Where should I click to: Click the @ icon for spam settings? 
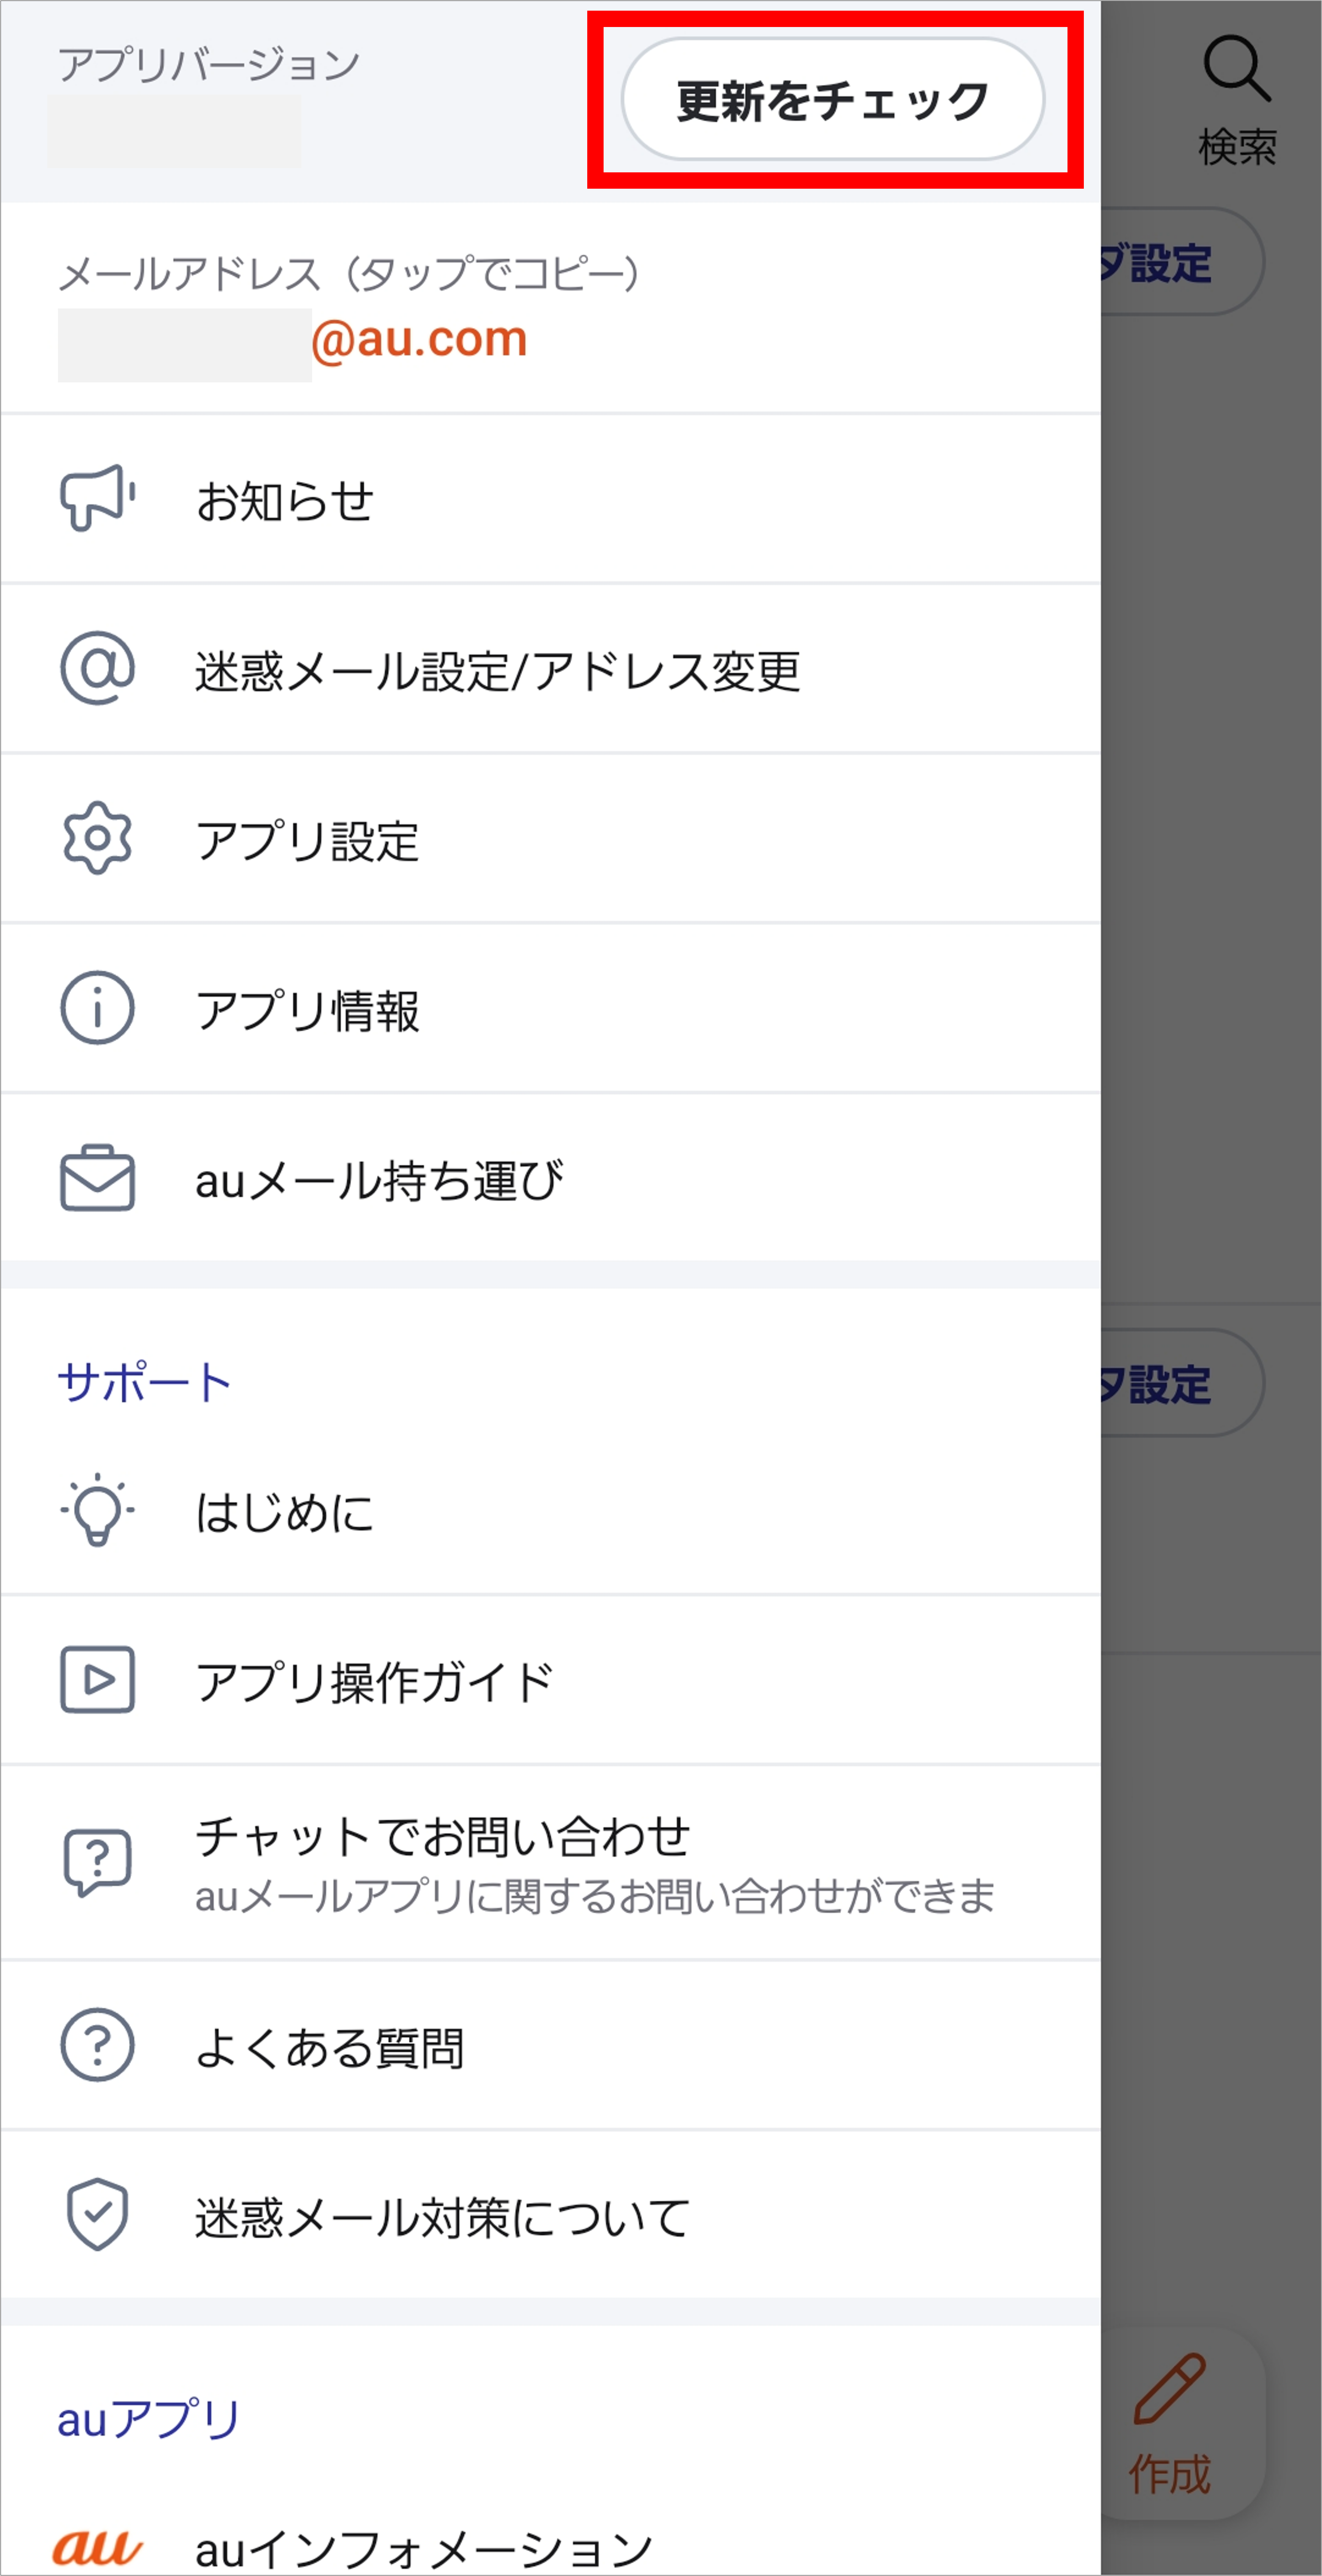pos(97,668)
